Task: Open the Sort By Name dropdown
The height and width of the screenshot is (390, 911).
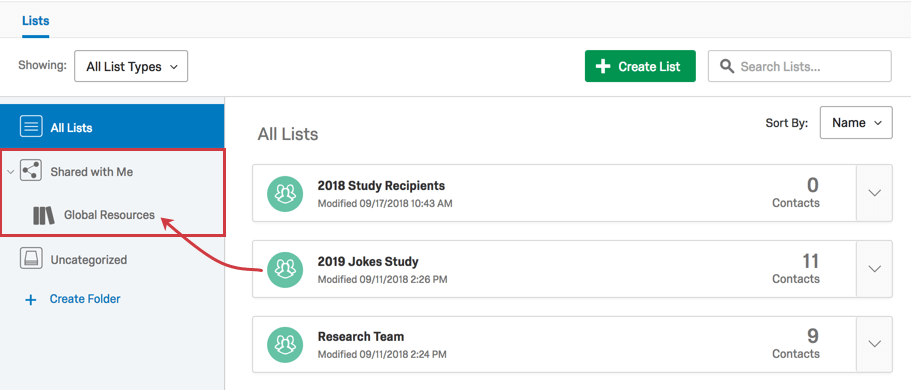Action: [x=856, y=123]
